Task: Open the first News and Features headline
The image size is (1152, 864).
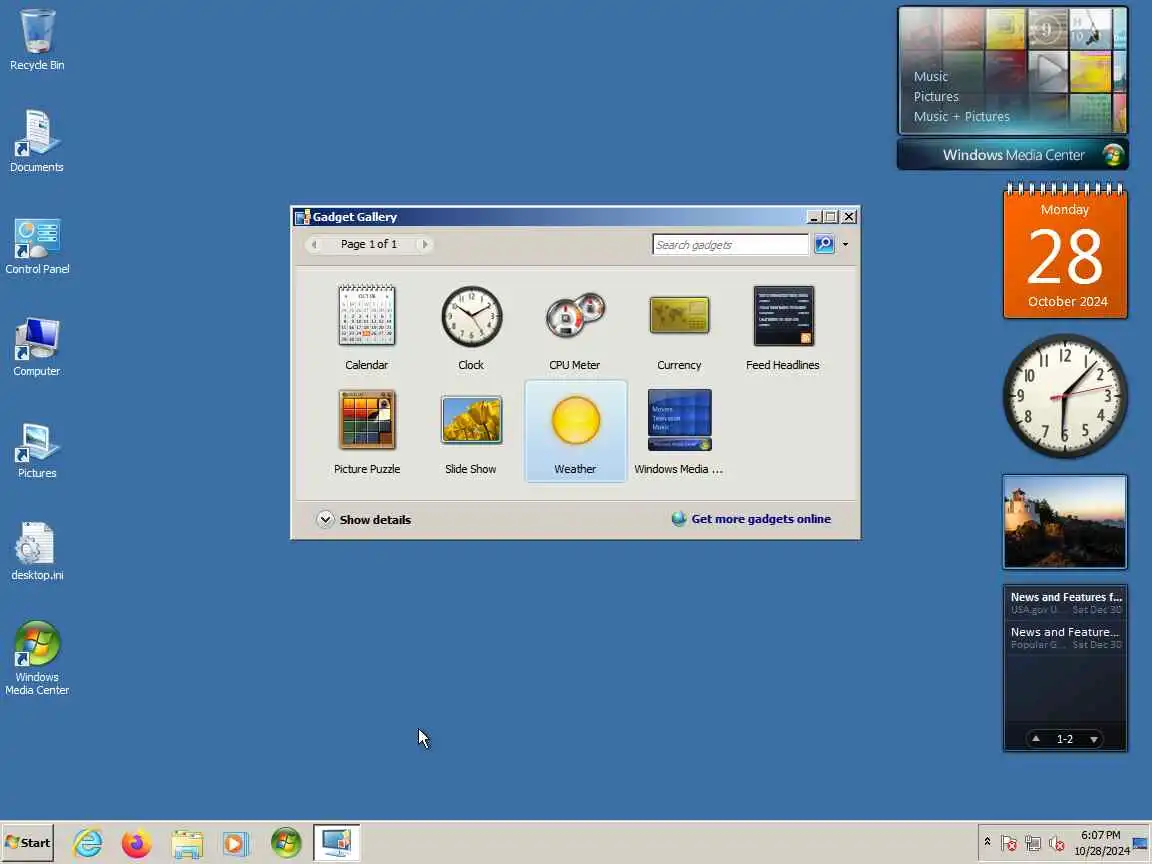Action: [x=1065, y=602]
